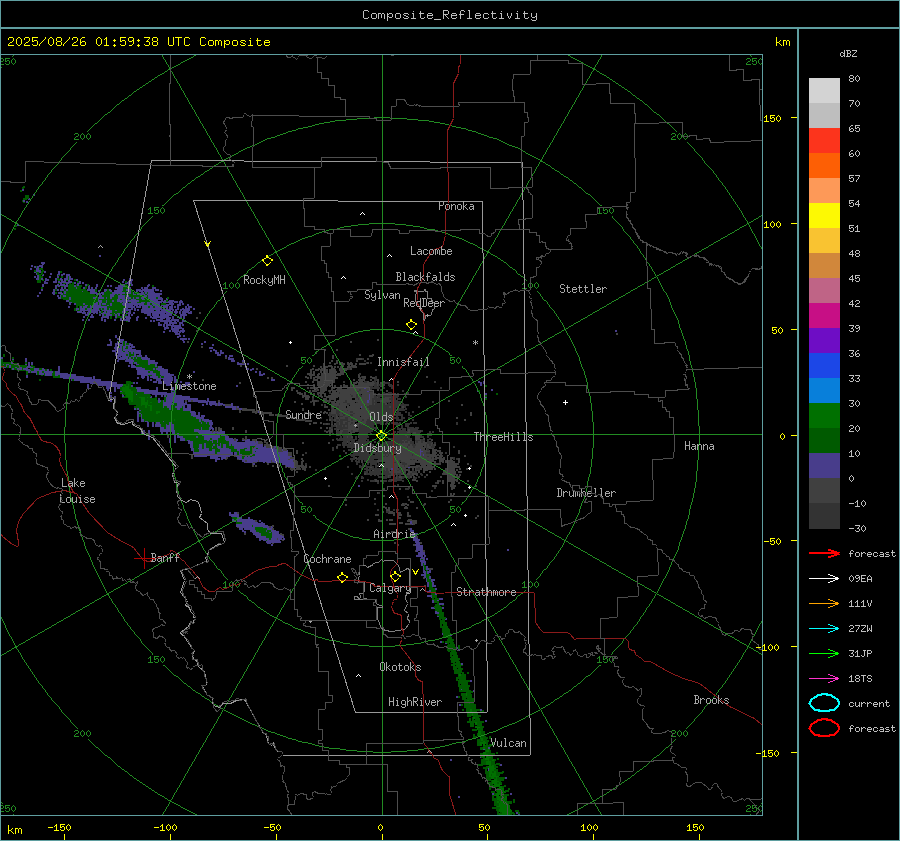
Task: Click the Cochrane town label
Action: pyautogui.click(x=327, y=559)
